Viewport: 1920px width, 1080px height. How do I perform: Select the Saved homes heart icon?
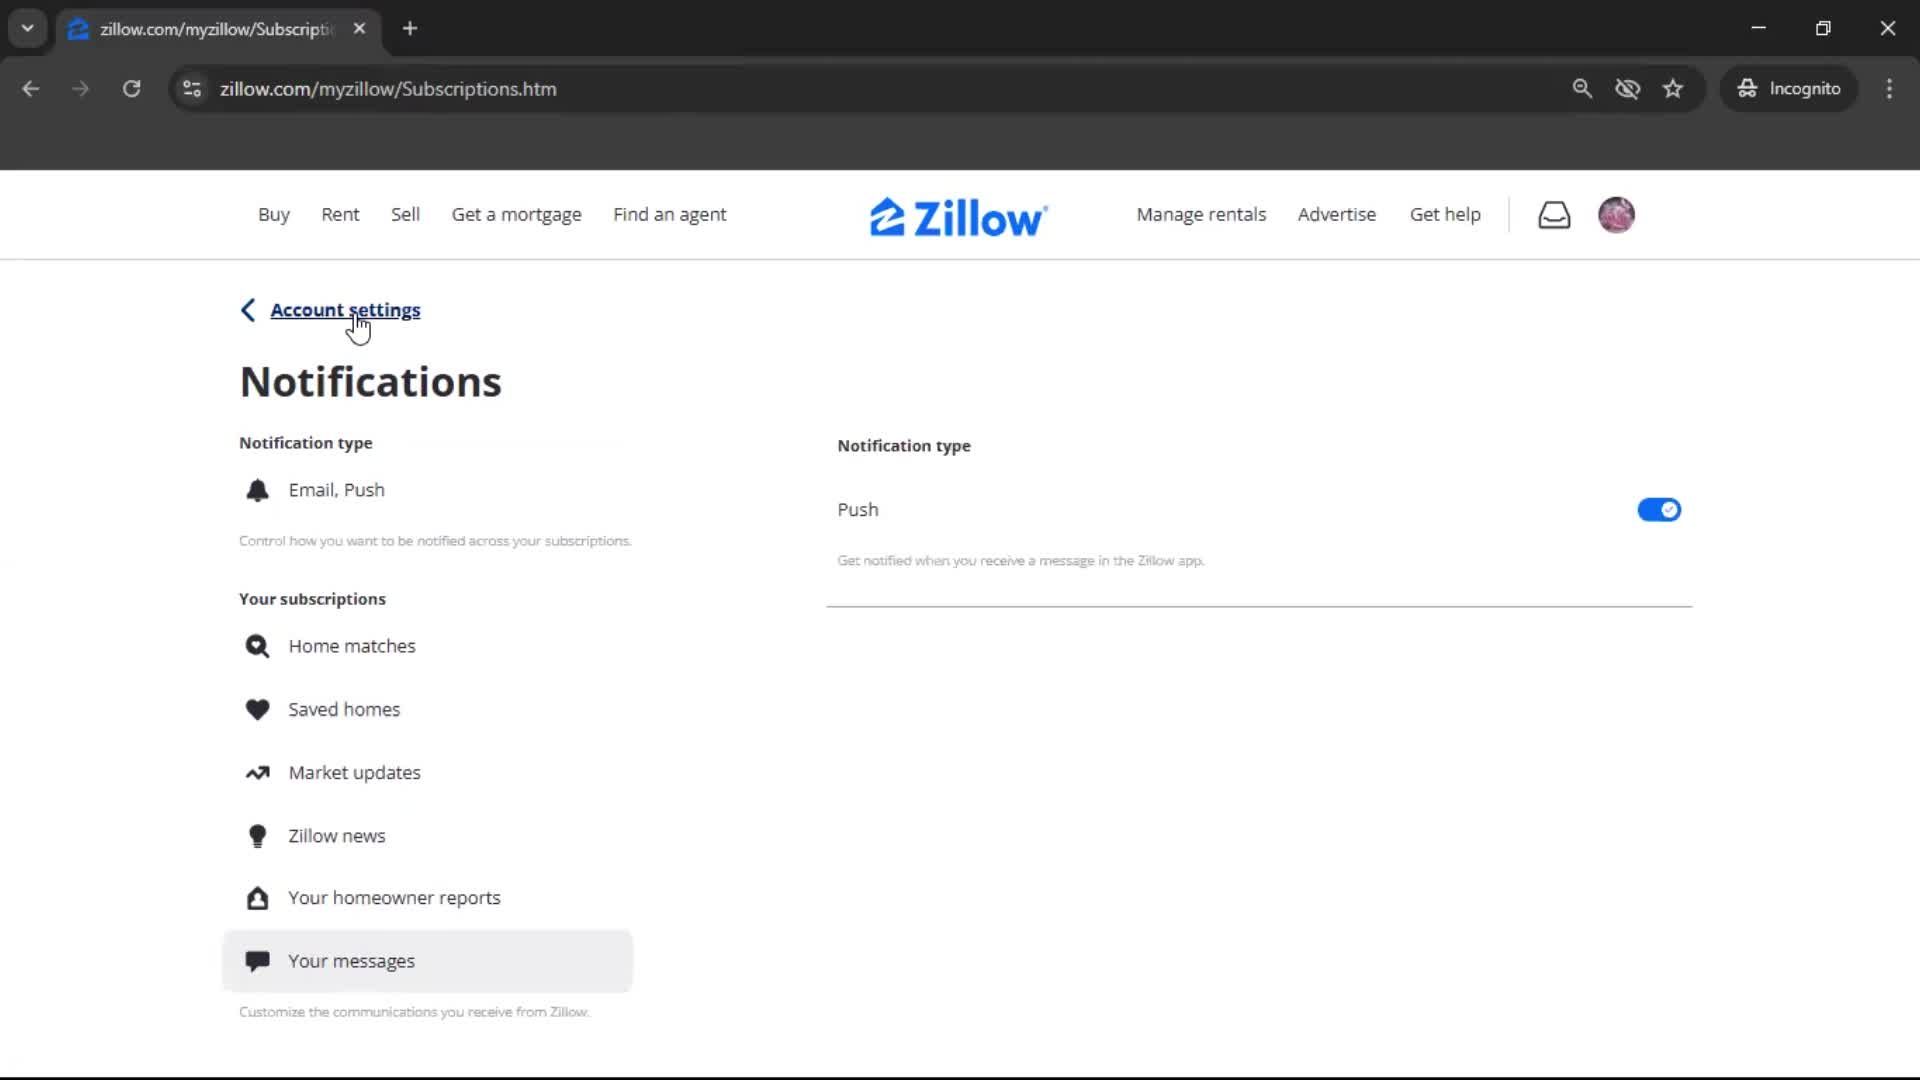(x=257, y=709)
